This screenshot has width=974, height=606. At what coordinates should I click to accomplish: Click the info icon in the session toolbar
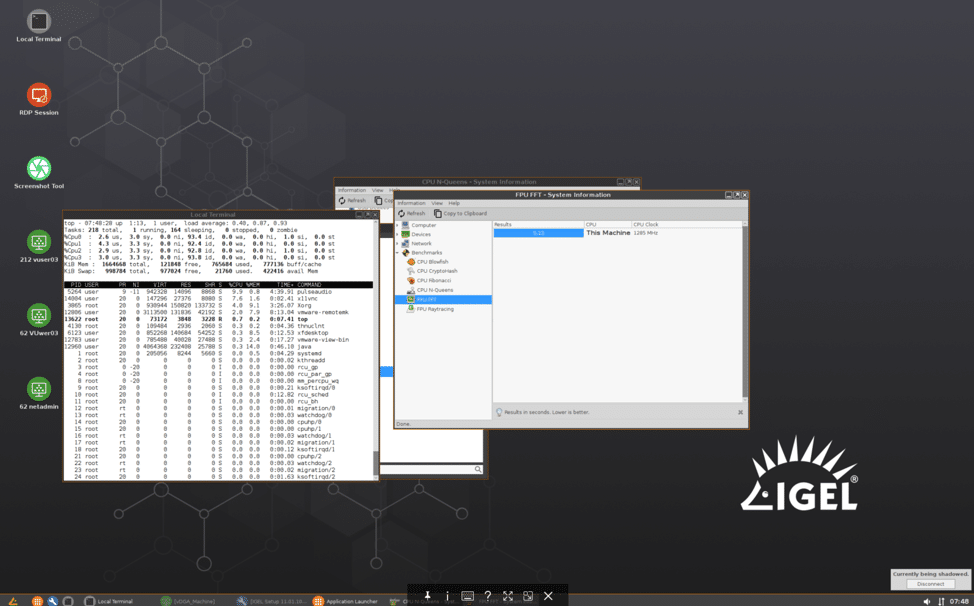pyautogui.click(x=447, y=596)
